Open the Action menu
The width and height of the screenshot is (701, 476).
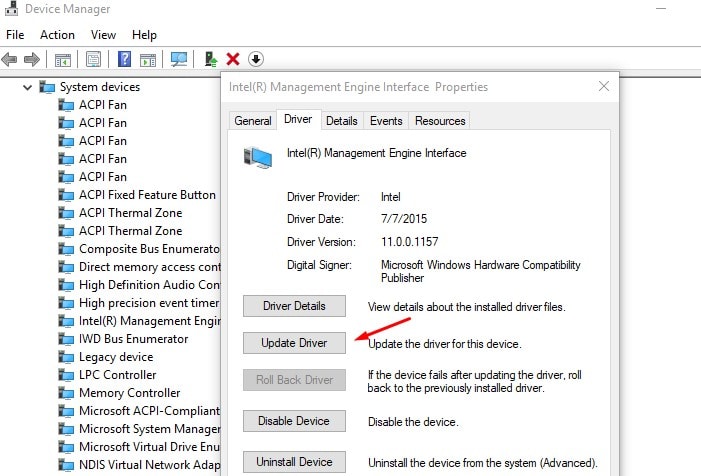click(57, 35)
